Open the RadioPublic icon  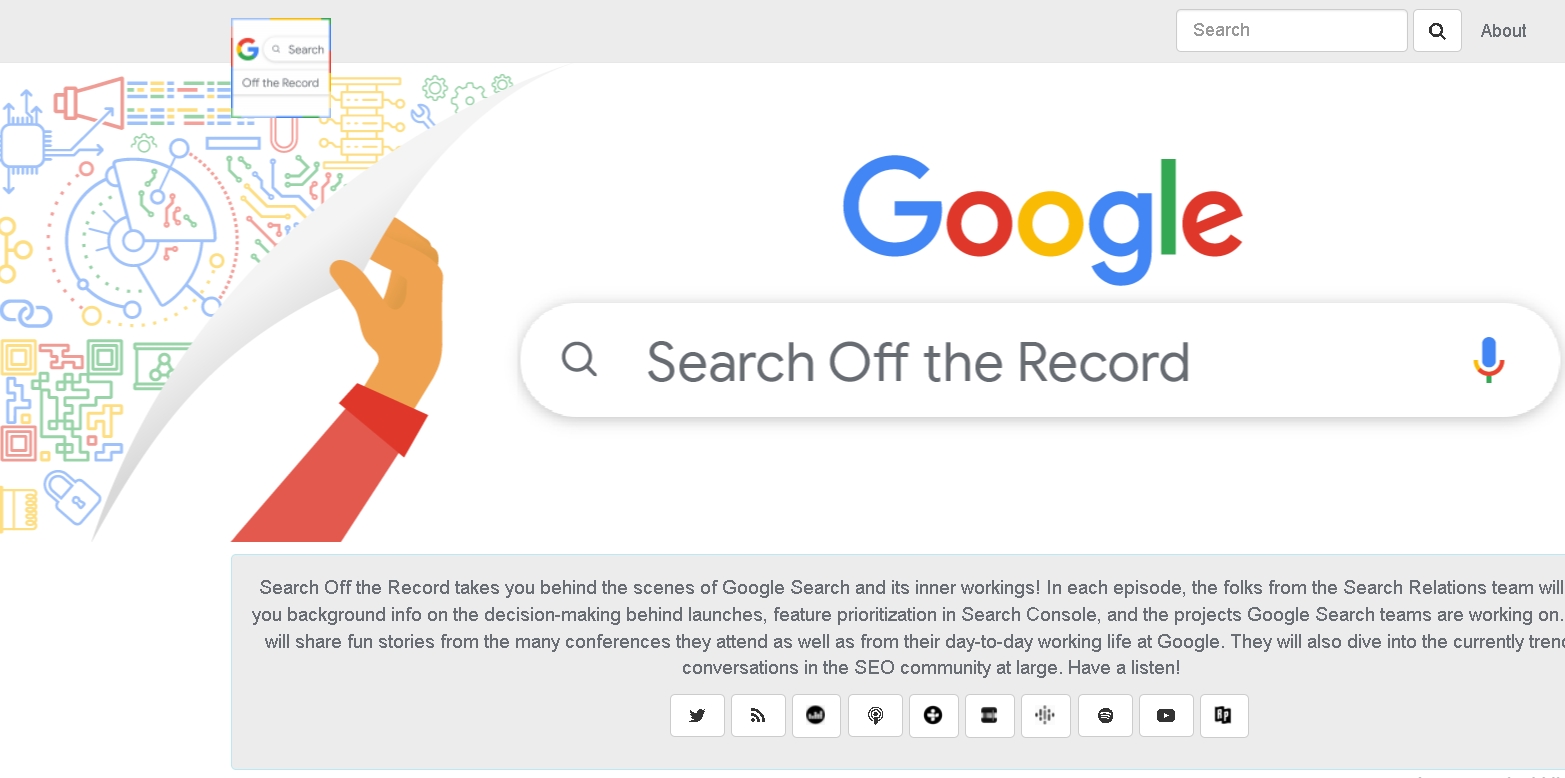[x=1224, y=715]
